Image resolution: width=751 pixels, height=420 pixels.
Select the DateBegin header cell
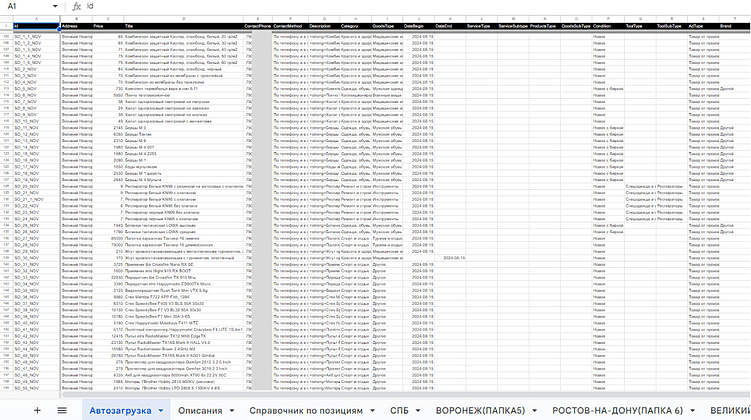click(419, 26)
